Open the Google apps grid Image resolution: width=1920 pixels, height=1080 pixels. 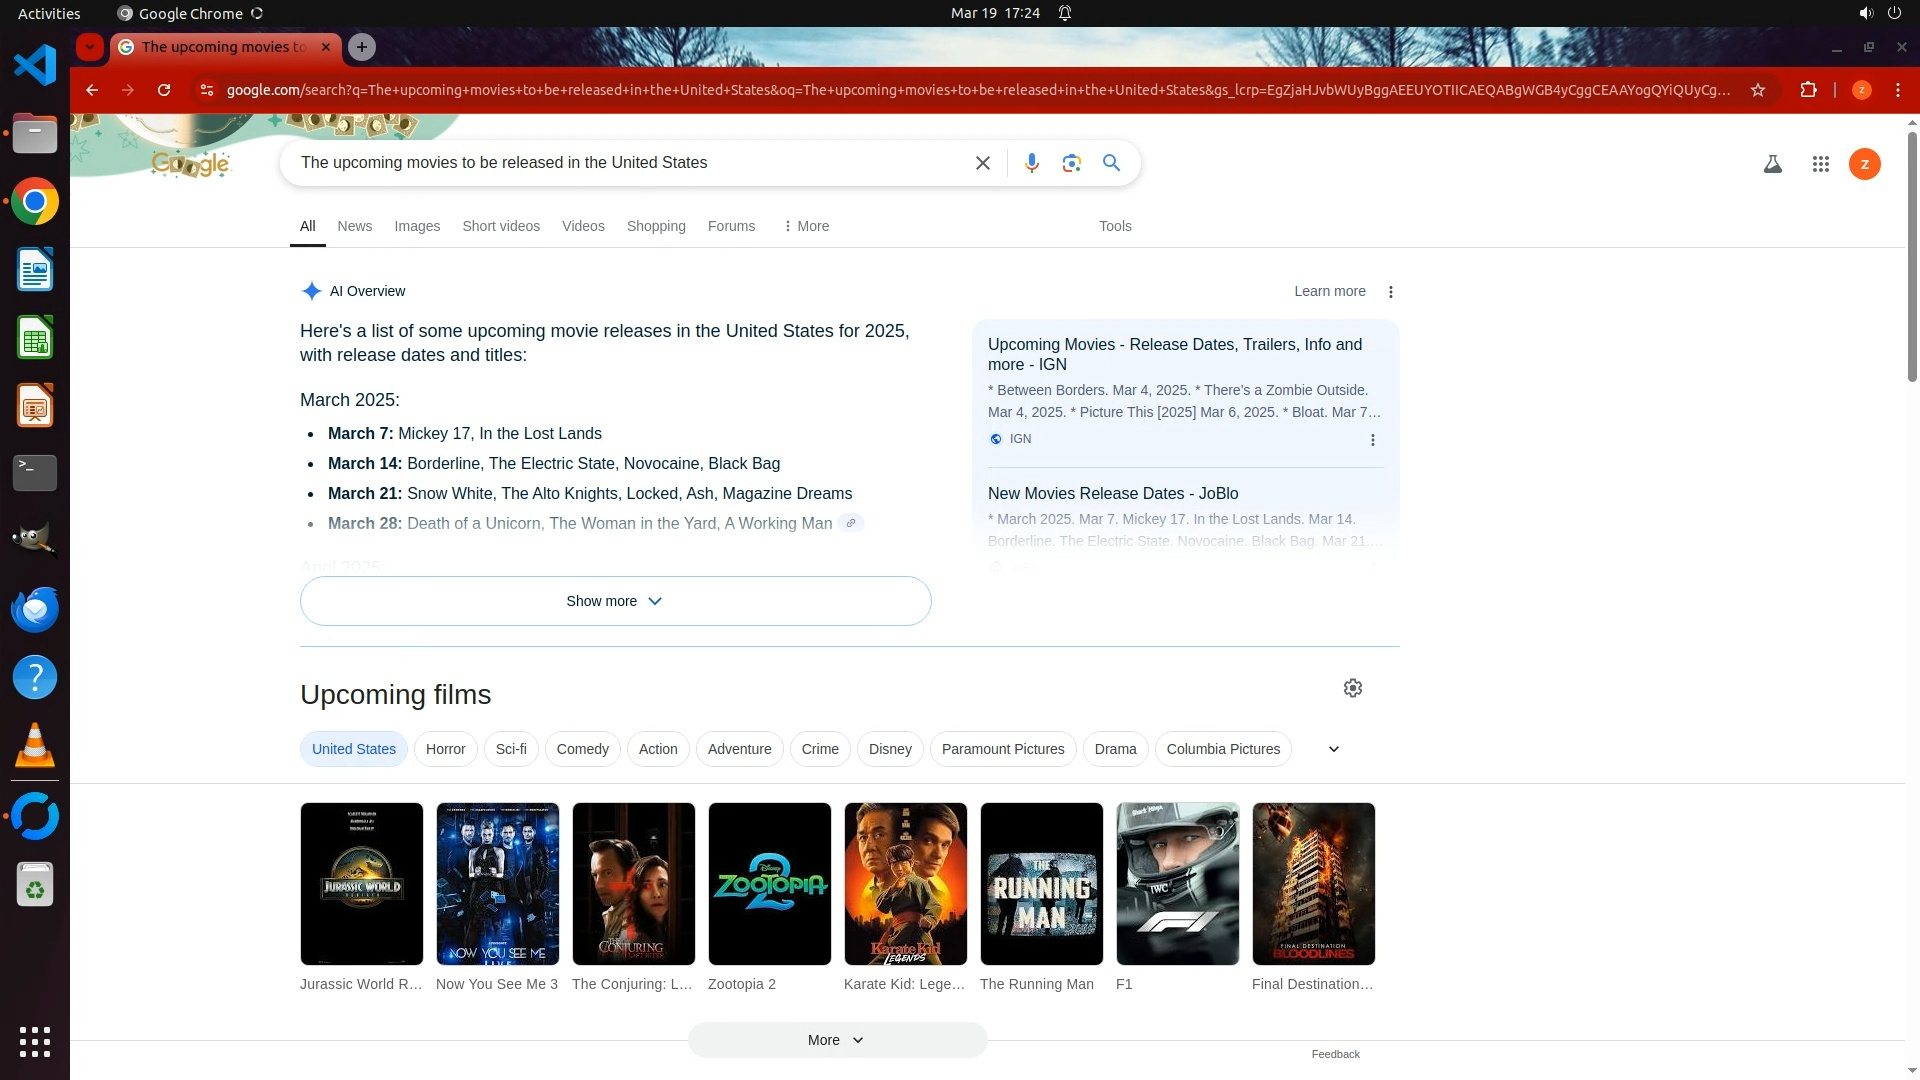click(1820, 164)
